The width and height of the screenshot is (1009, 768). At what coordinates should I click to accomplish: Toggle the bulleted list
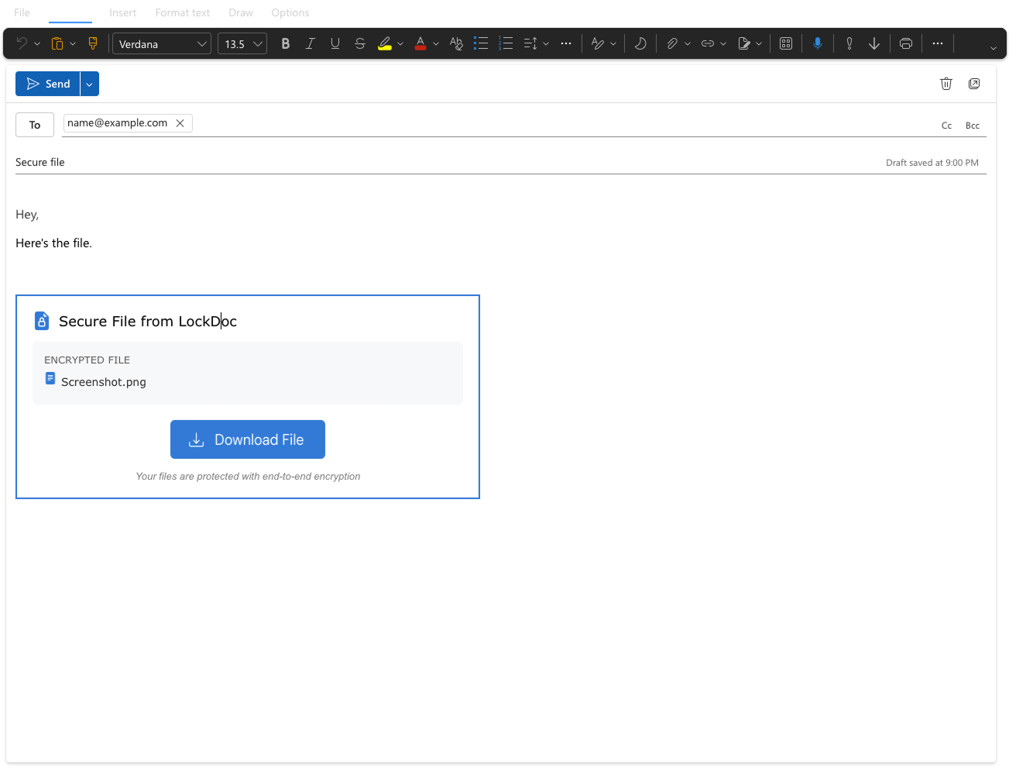coord(481,43)
